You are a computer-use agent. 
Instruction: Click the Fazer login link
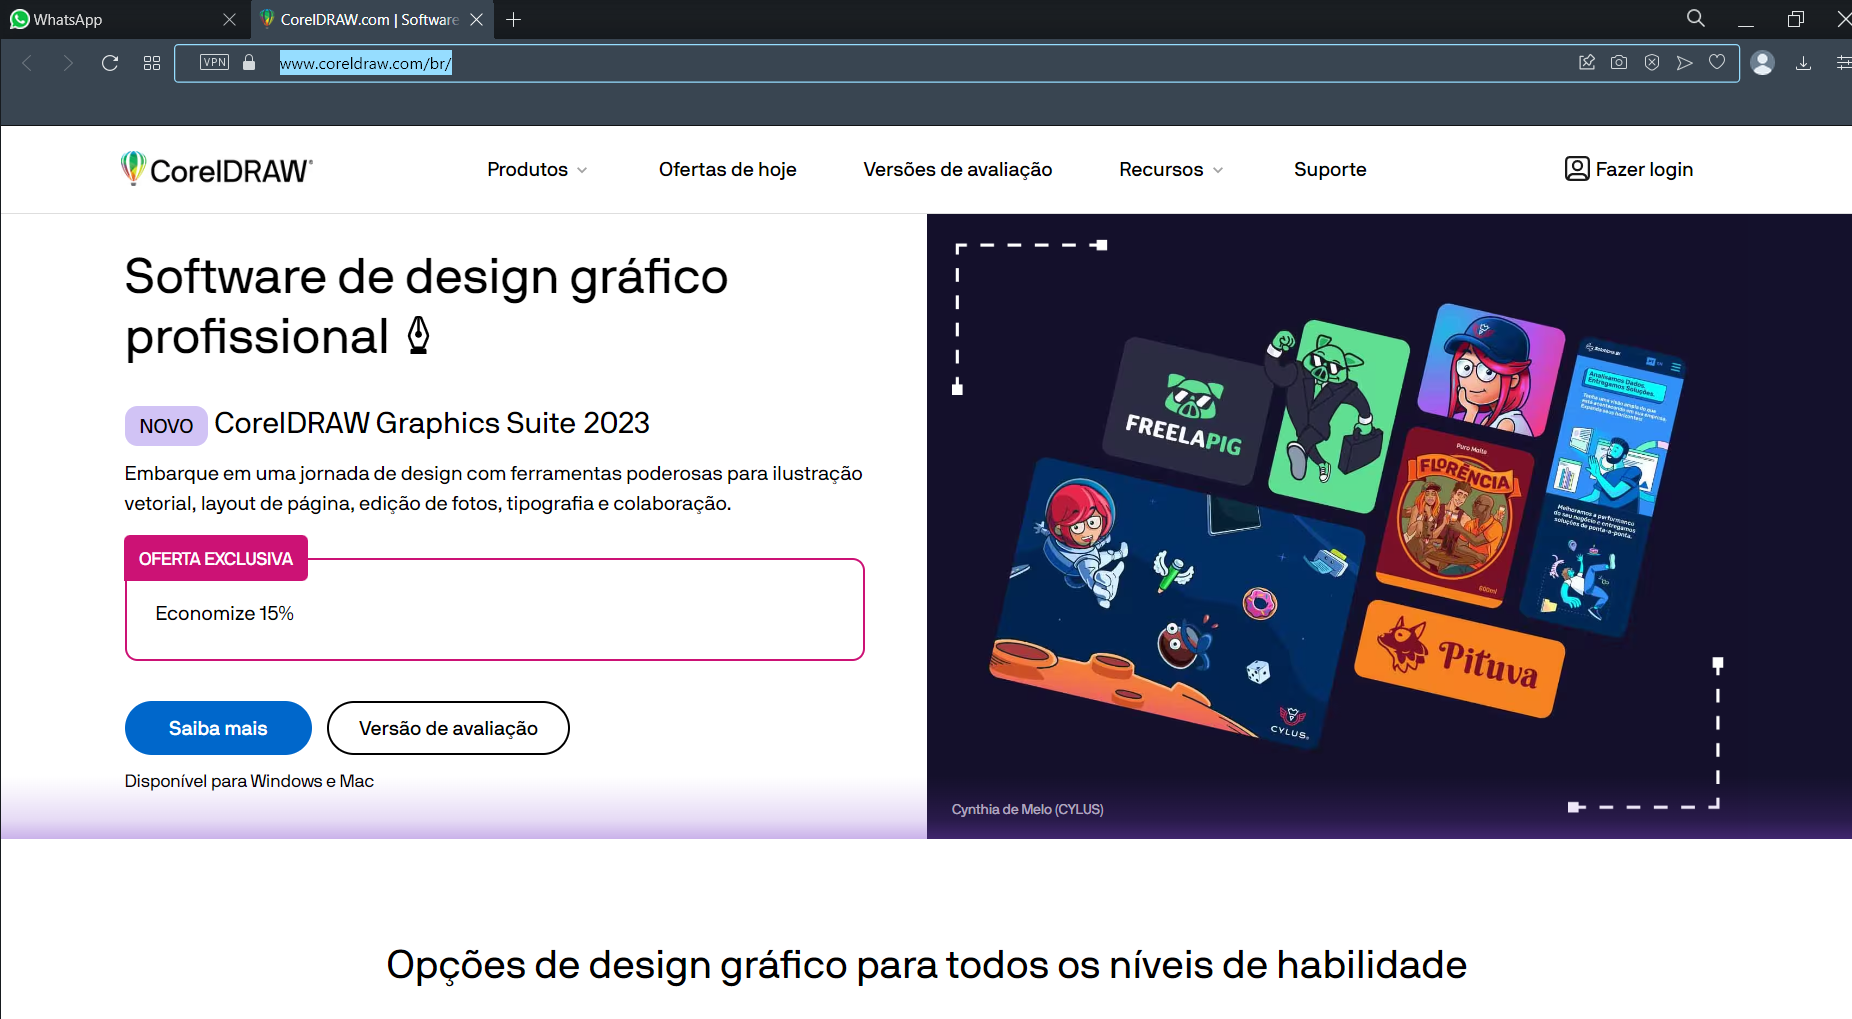click(x=1629, y=169)
